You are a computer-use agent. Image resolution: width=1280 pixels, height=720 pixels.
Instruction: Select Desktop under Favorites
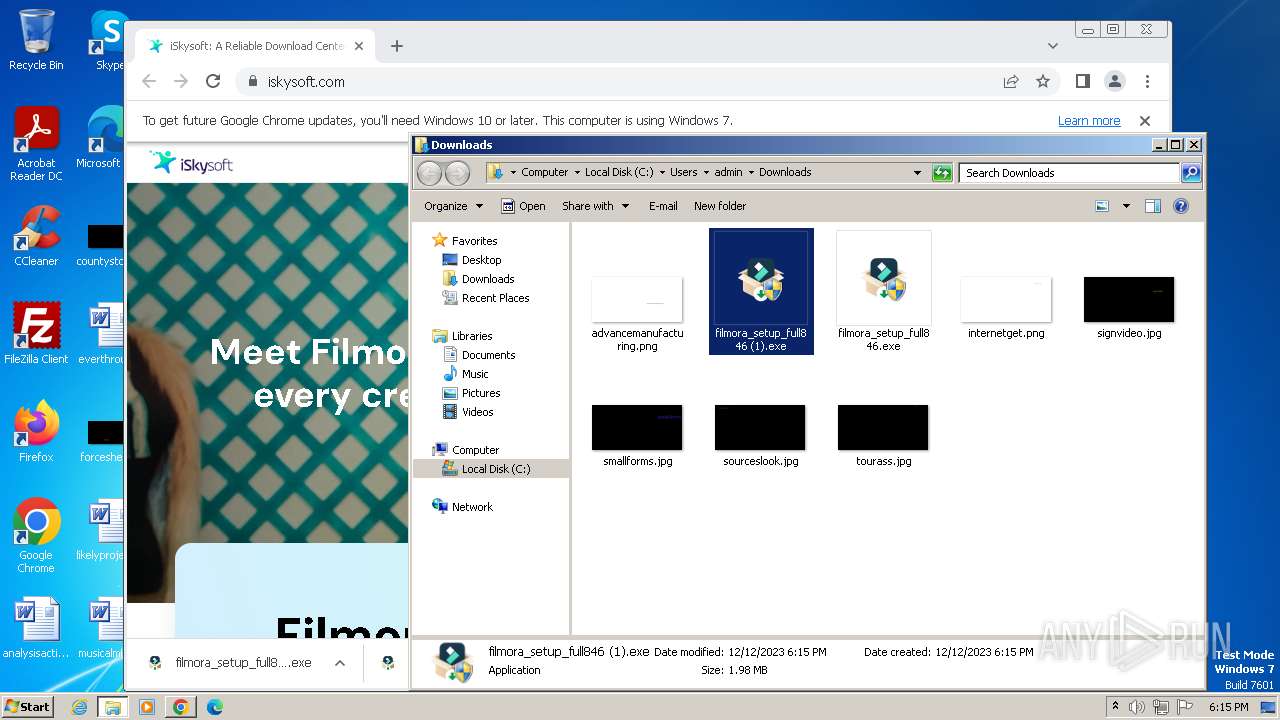click(481, 260)
